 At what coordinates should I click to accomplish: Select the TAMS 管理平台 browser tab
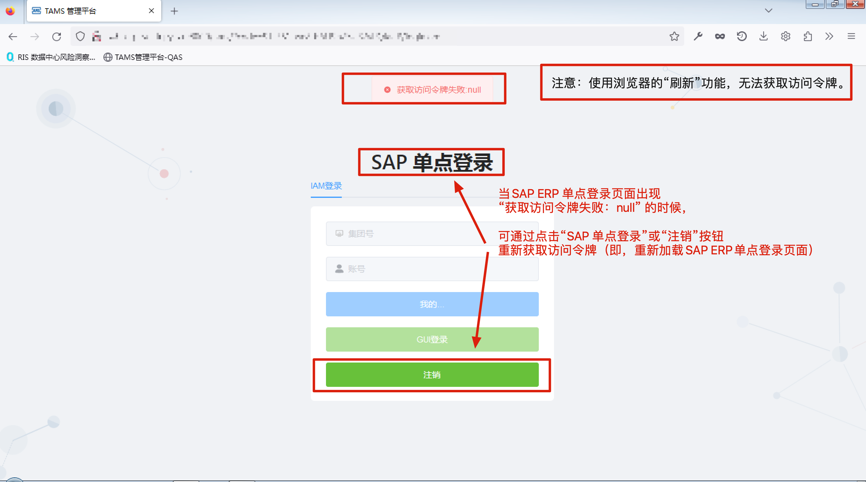pos(94,11)
